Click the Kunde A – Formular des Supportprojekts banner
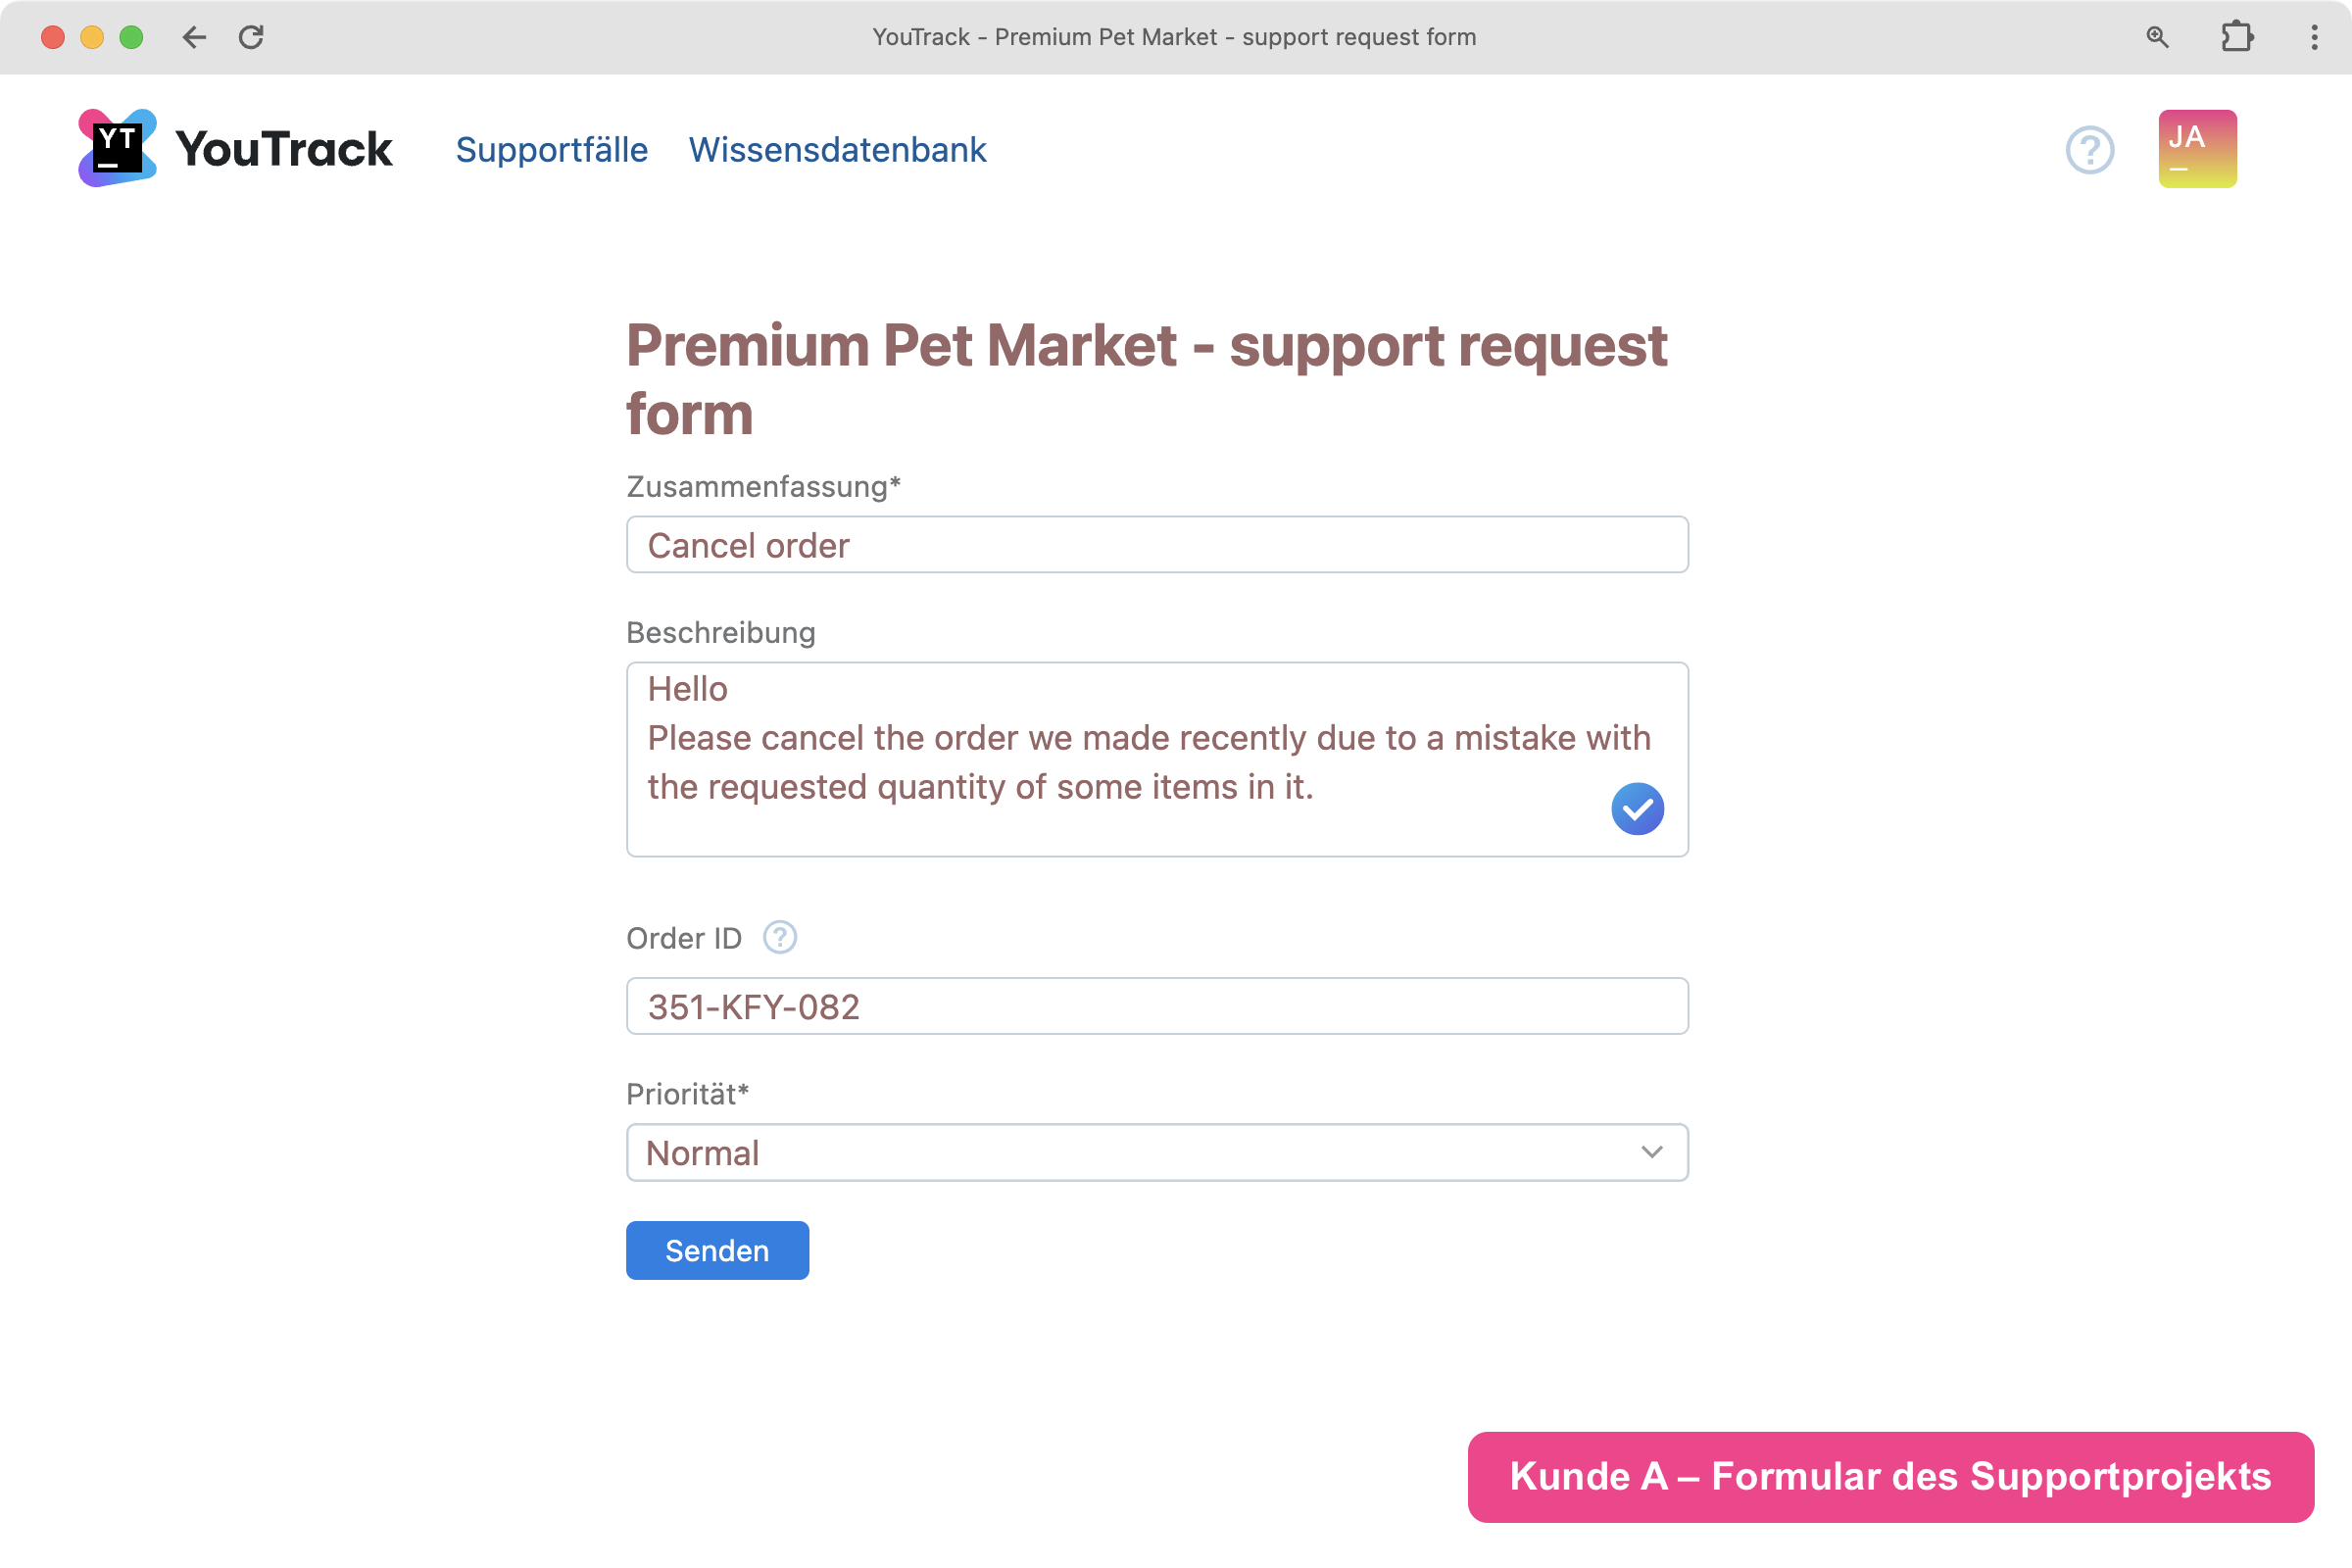 [1889, 1476]
